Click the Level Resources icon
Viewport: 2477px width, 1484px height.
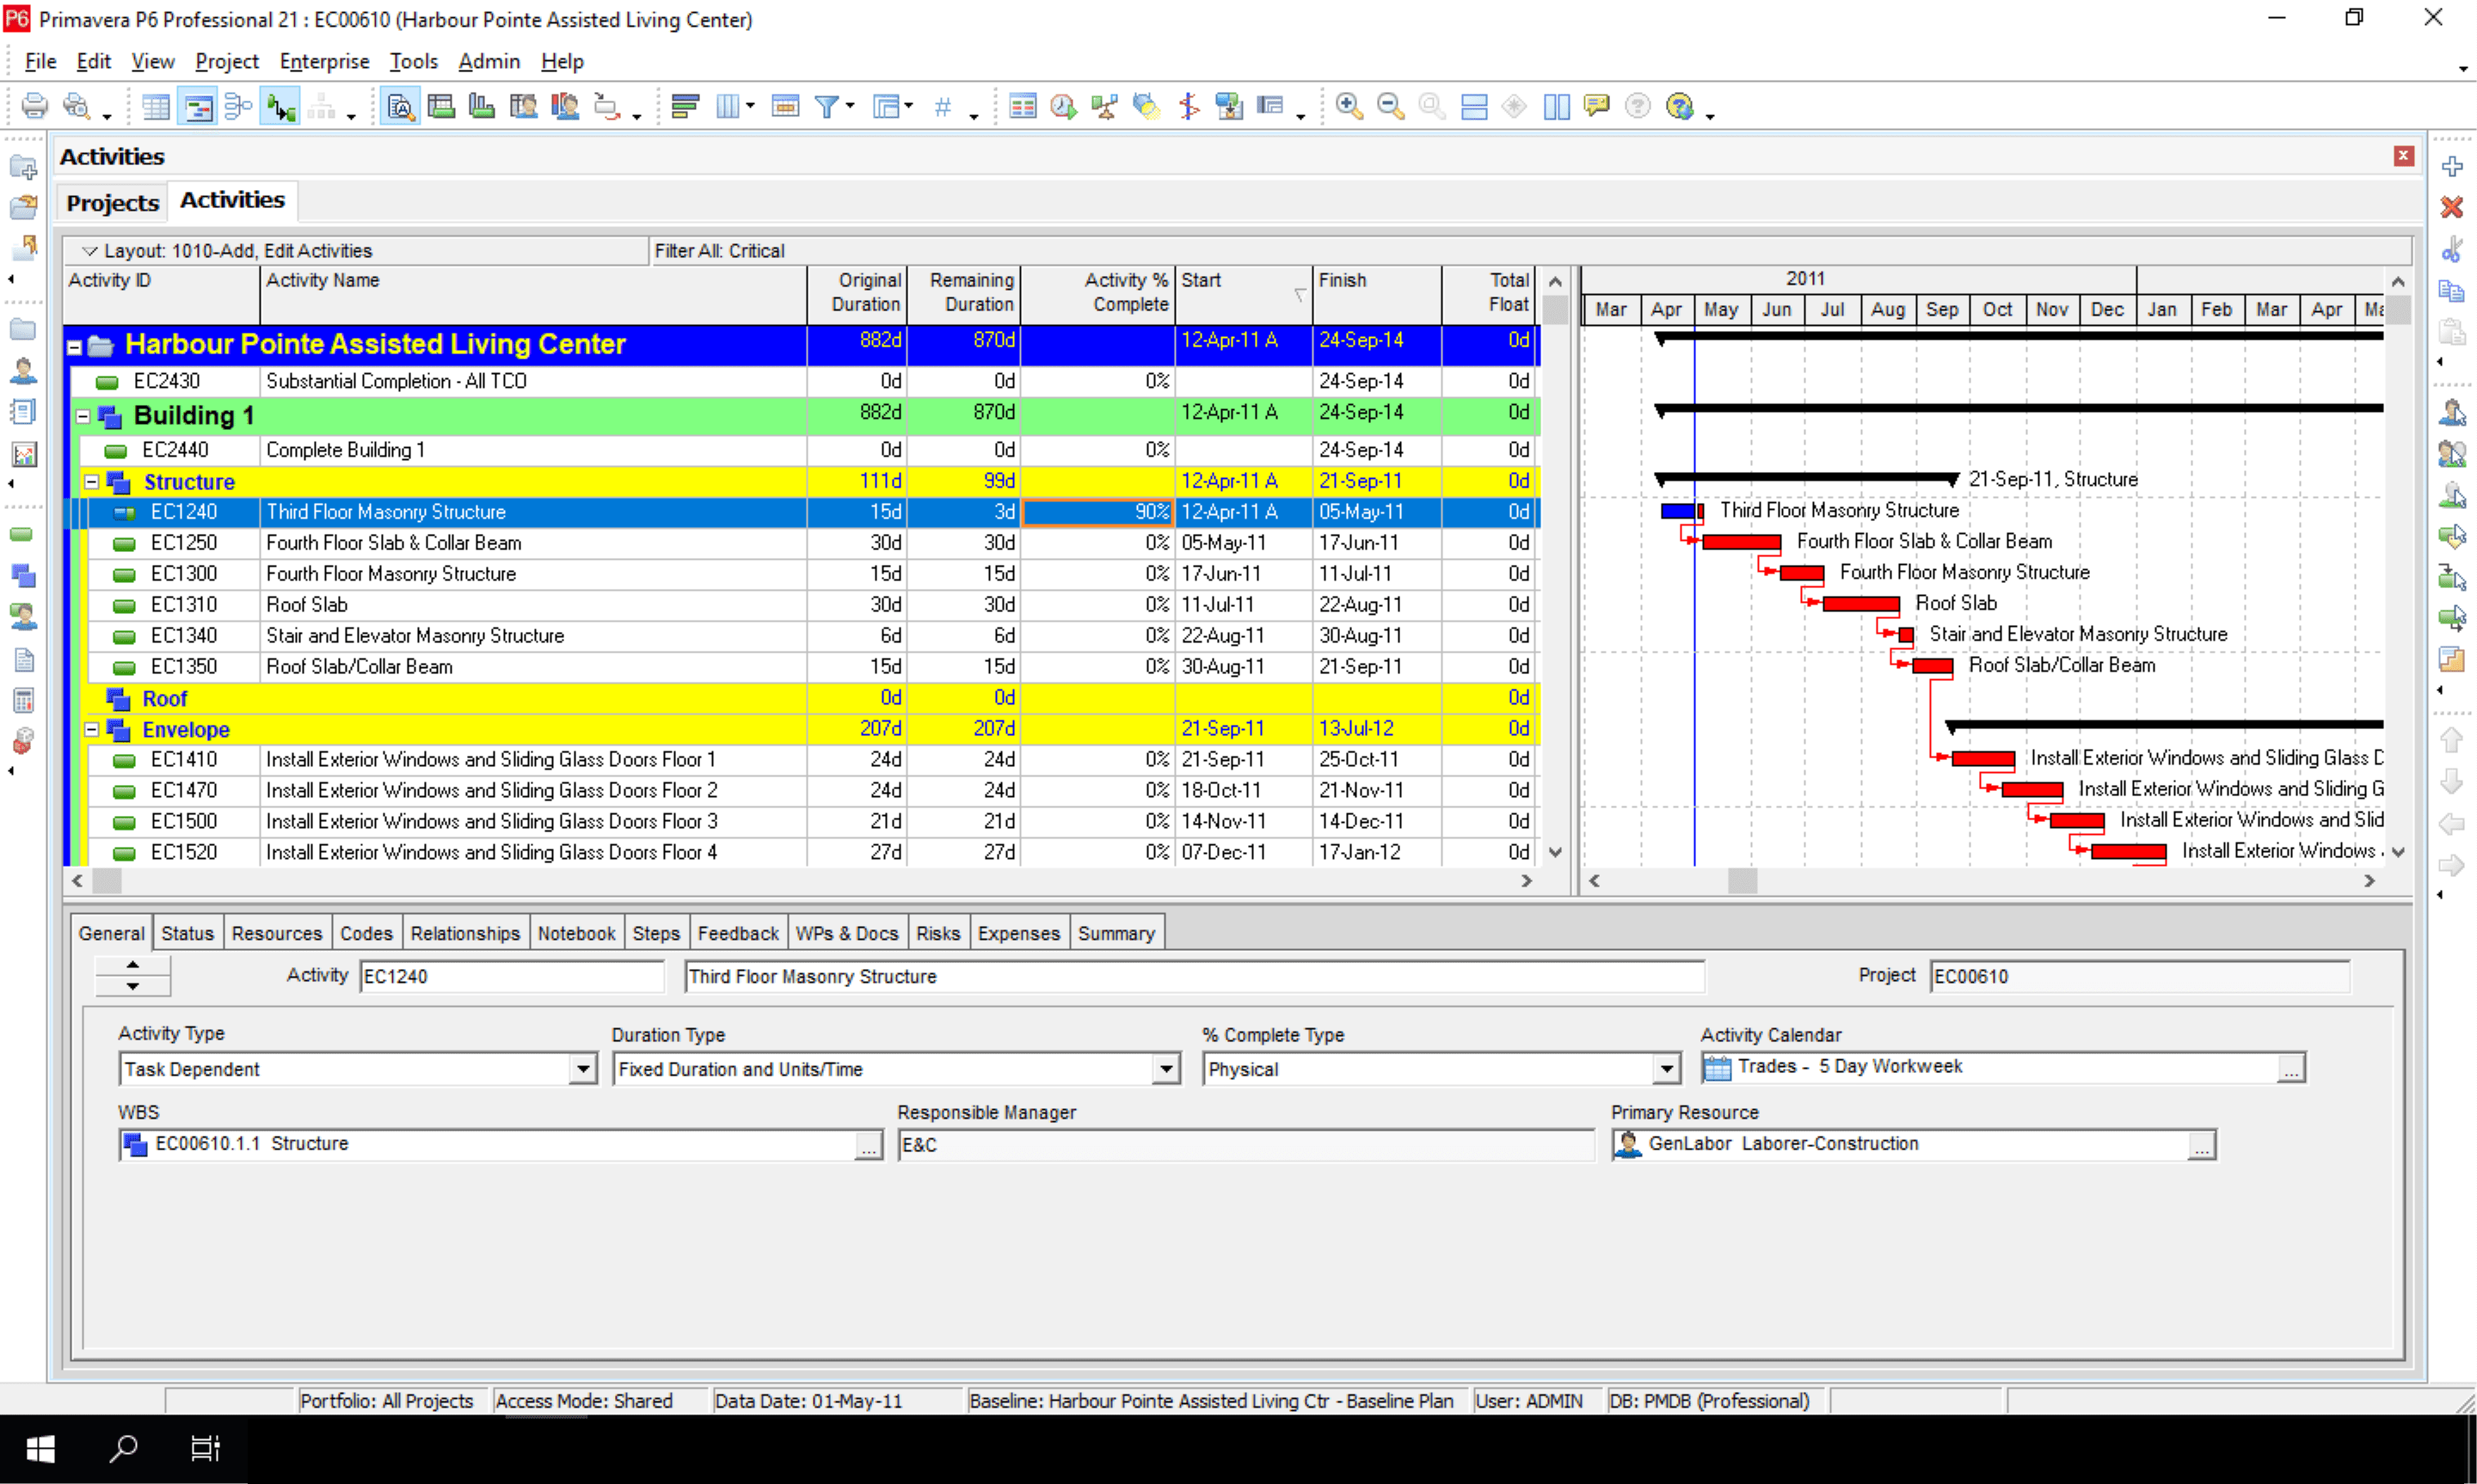click(x=1104, y=106)
